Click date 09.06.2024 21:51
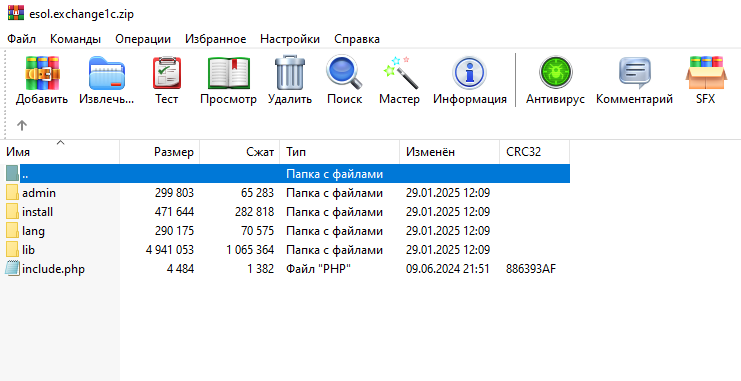741x381 pixels. 448,269
